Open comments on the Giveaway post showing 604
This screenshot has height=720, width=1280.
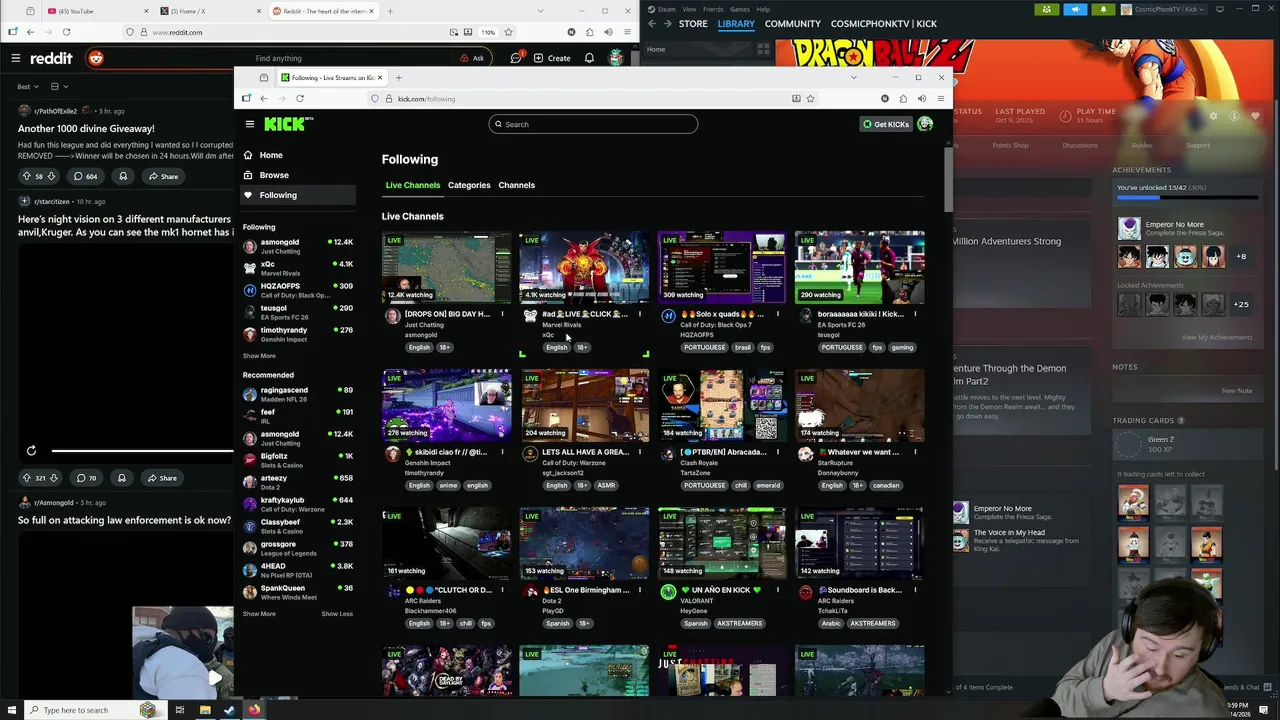(x=85, y=176)
